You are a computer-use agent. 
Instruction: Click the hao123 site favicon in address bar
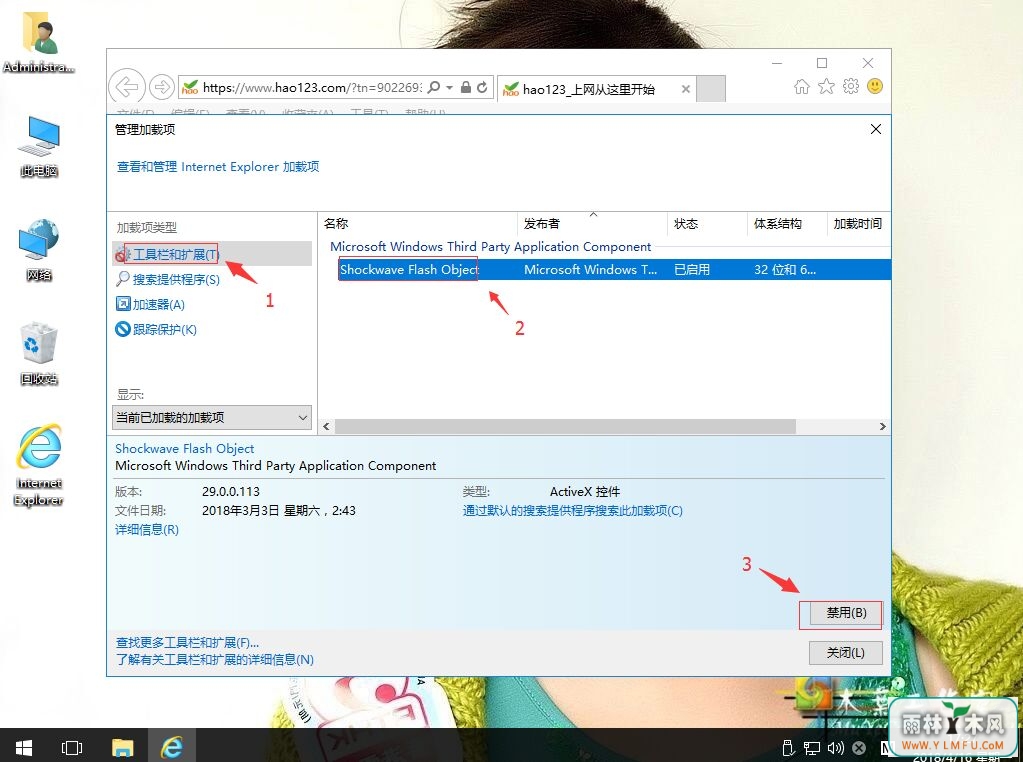click(x=190, y=87)
